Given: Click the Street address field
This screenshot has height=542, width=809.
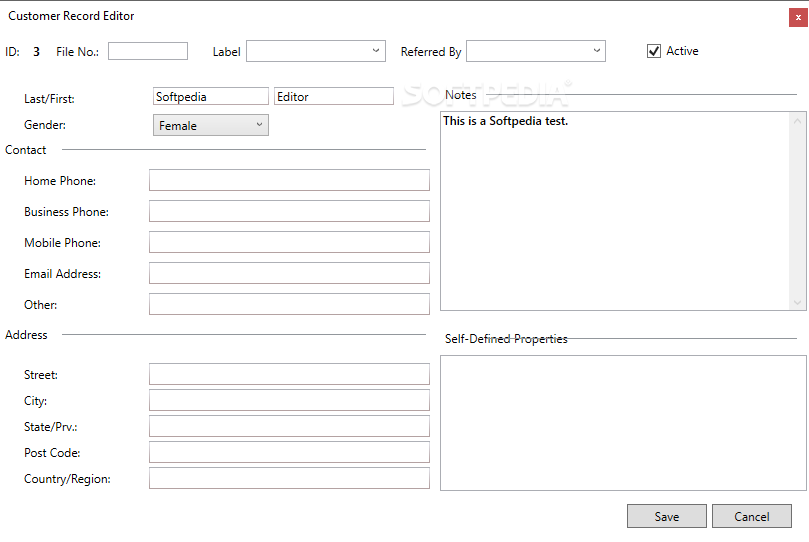Looking at the screenshot, I should tap(289, 375).
